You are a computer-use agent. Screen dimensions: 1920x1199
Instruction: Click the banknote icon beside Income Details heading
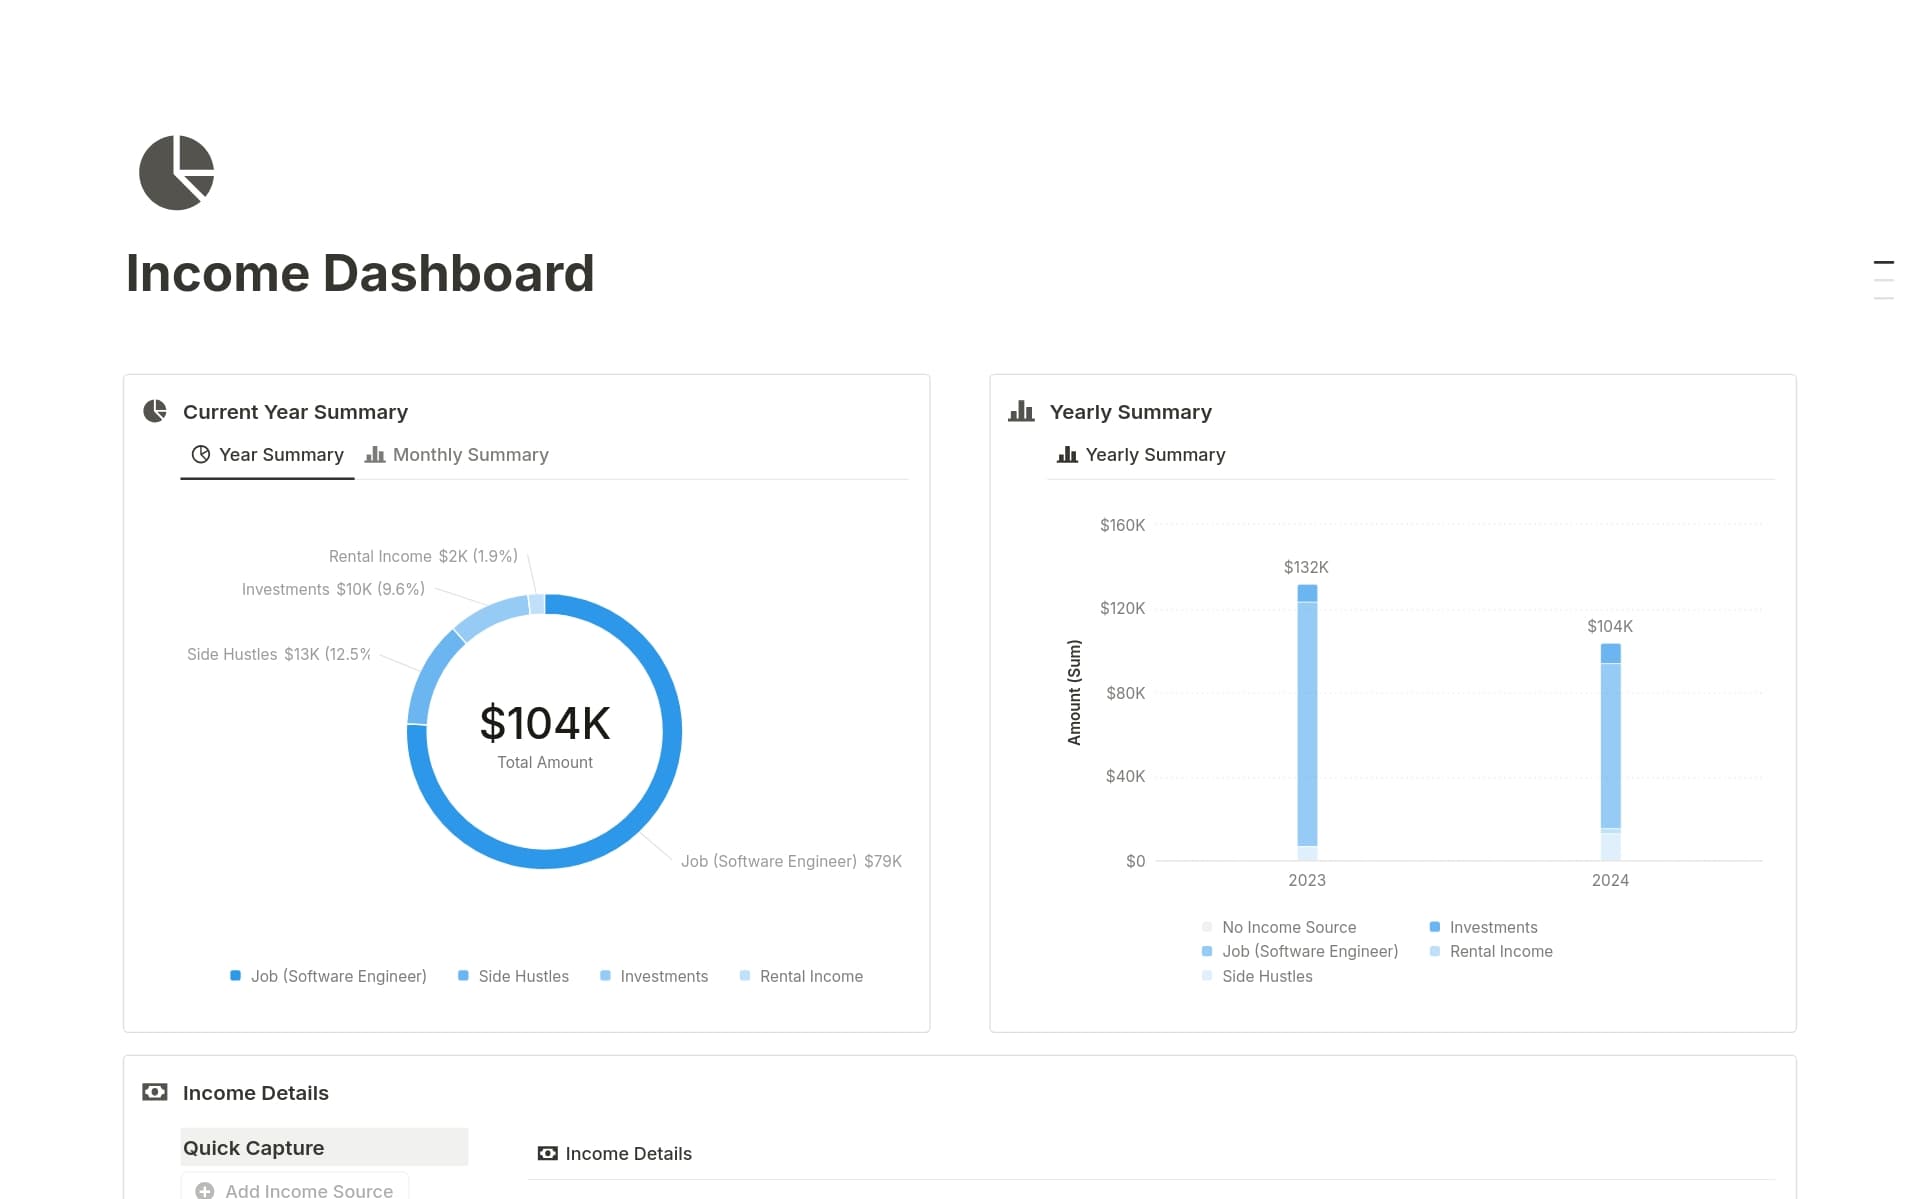tap(155, 1092)
